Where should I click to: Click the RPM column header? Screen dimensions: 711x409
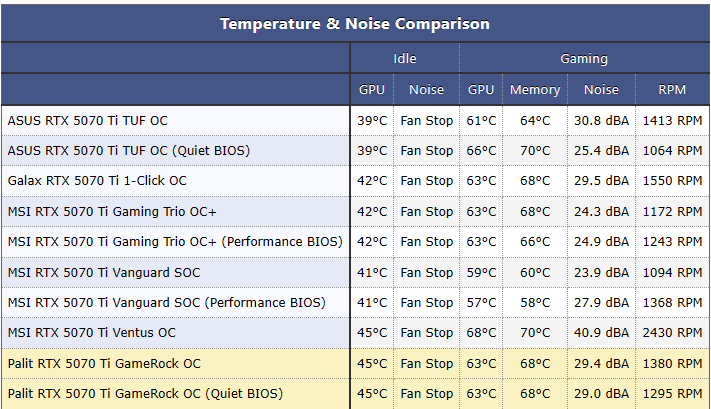[672, 90]
